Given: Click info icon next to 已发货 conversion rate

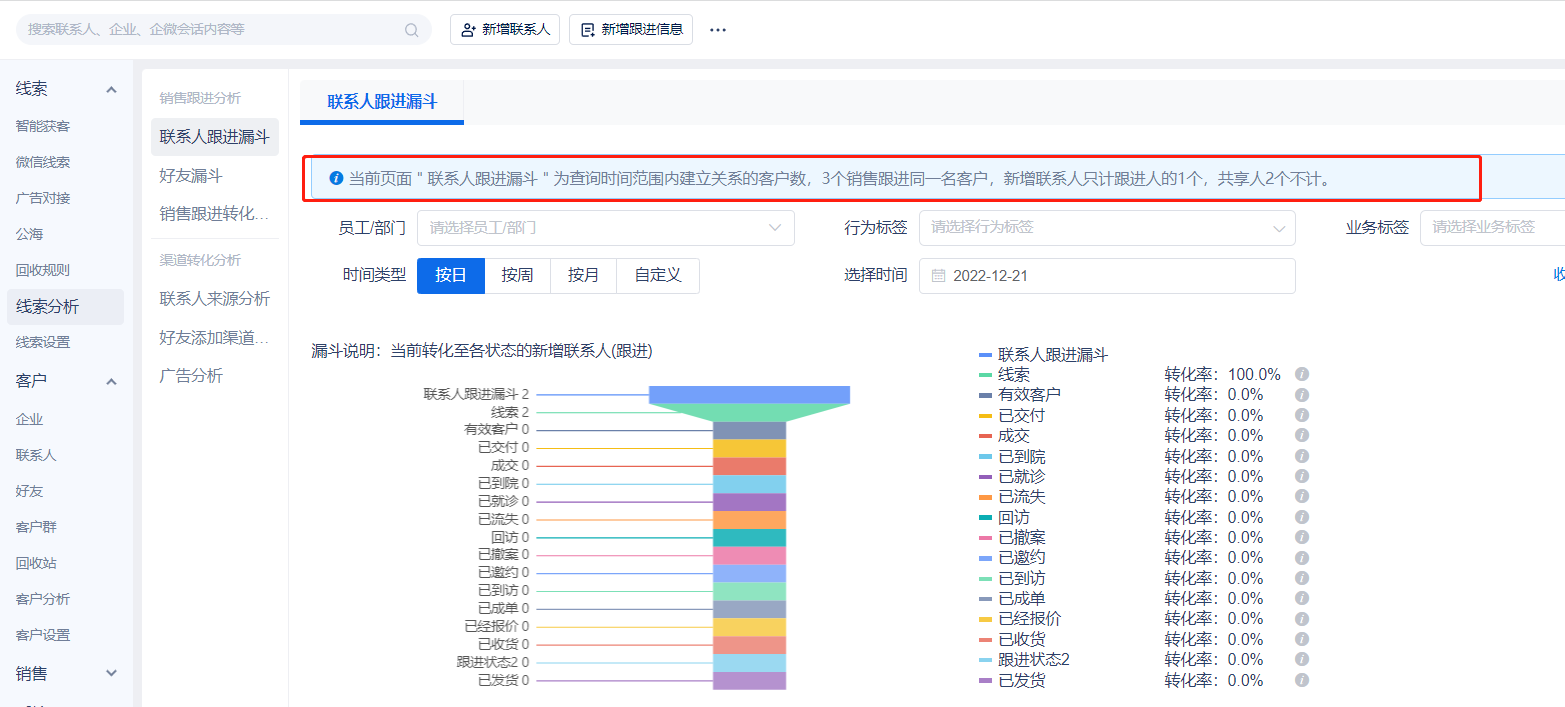Looking at the screenshot, I should 1302,680.
